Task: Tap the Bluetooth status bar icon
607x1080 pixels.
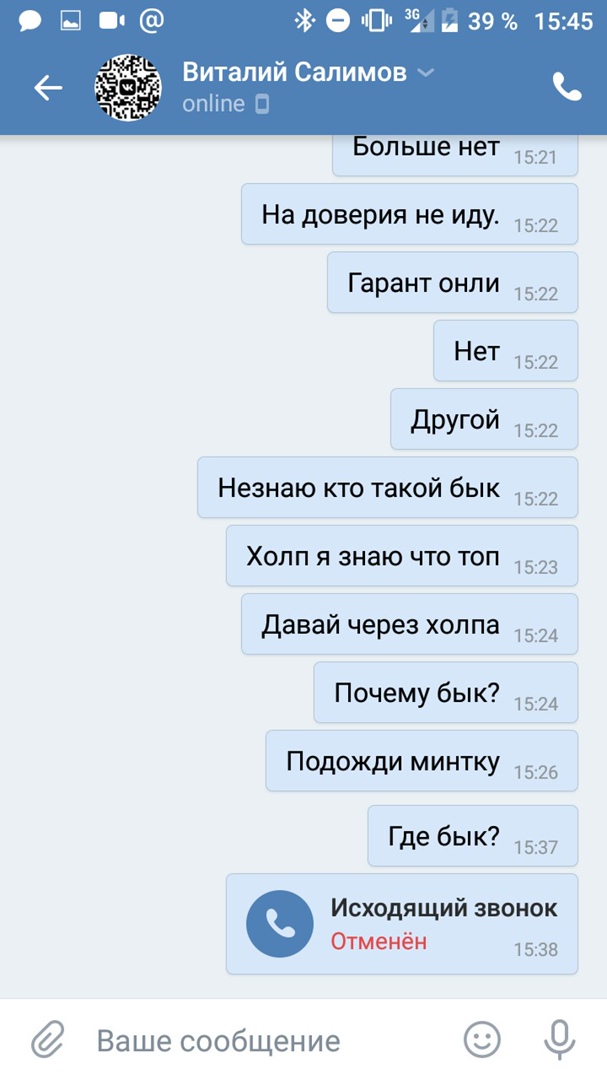Action: pyautogui.click(x=304, y=21)
